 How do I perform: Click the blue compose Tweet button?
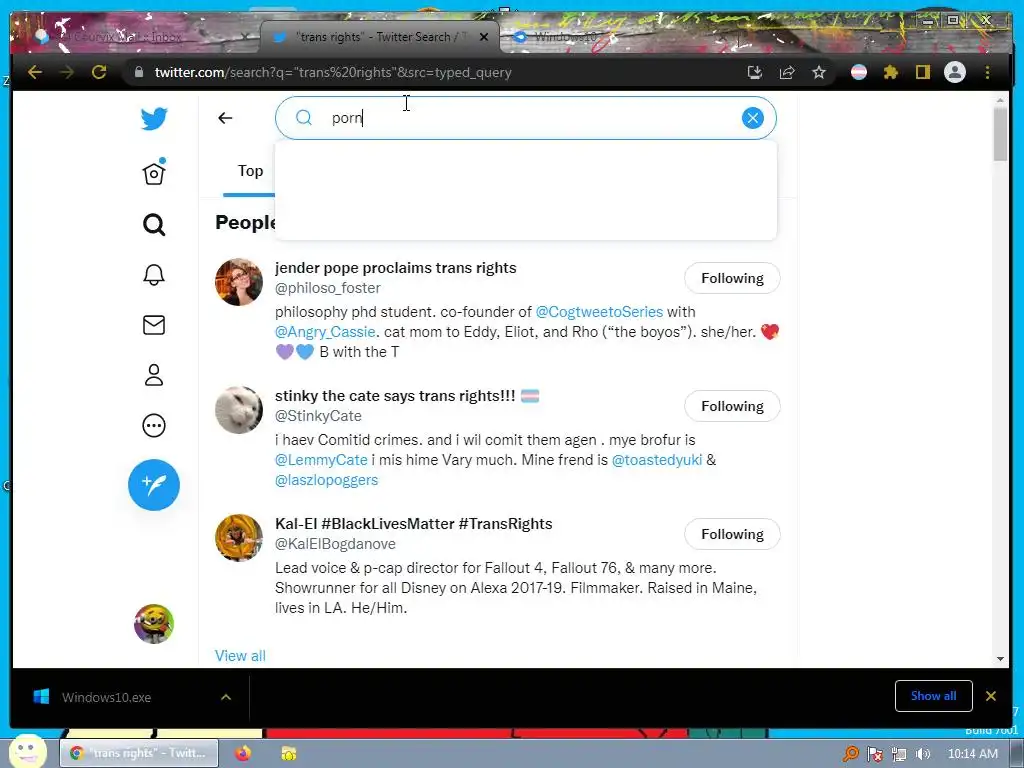point(154,485)
